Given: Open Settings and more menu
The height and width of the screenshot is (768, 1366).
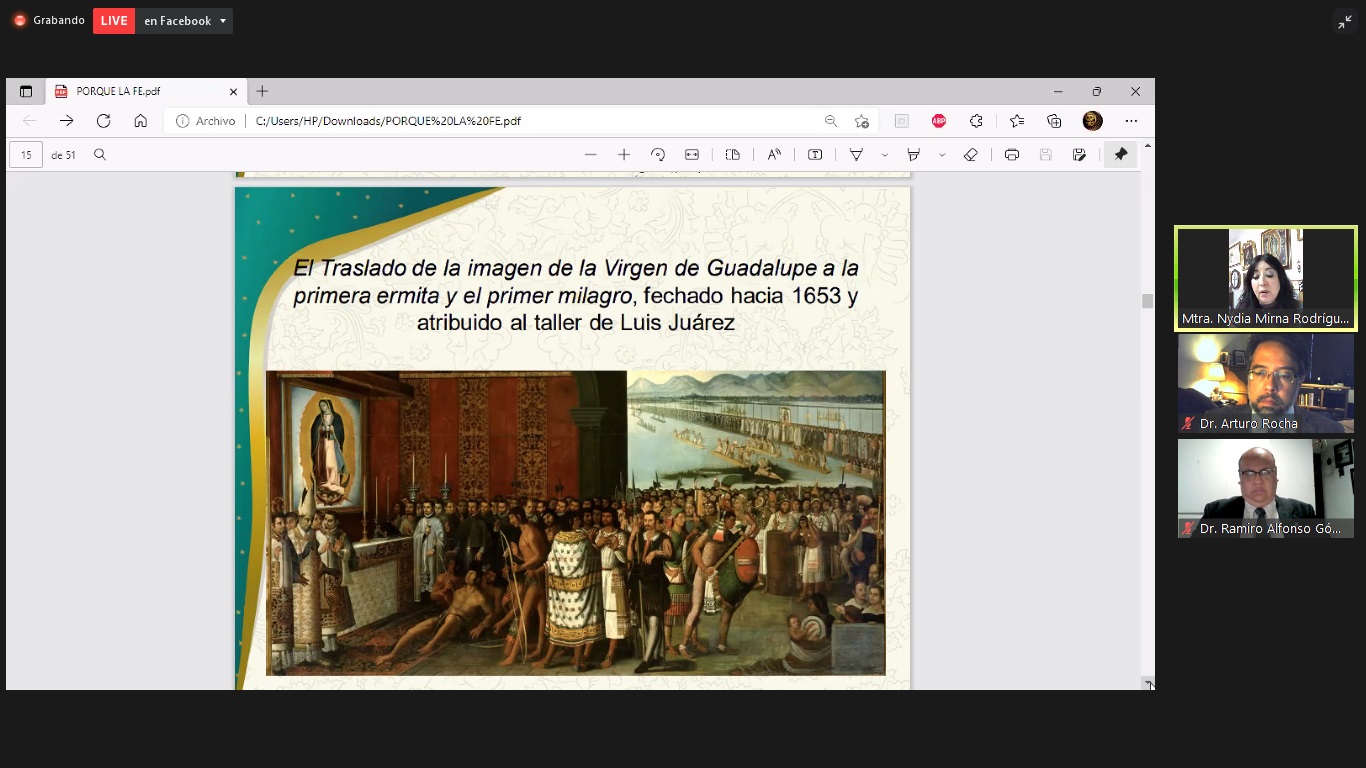Looking at the screenshot, I should [x=1131, y=121].
